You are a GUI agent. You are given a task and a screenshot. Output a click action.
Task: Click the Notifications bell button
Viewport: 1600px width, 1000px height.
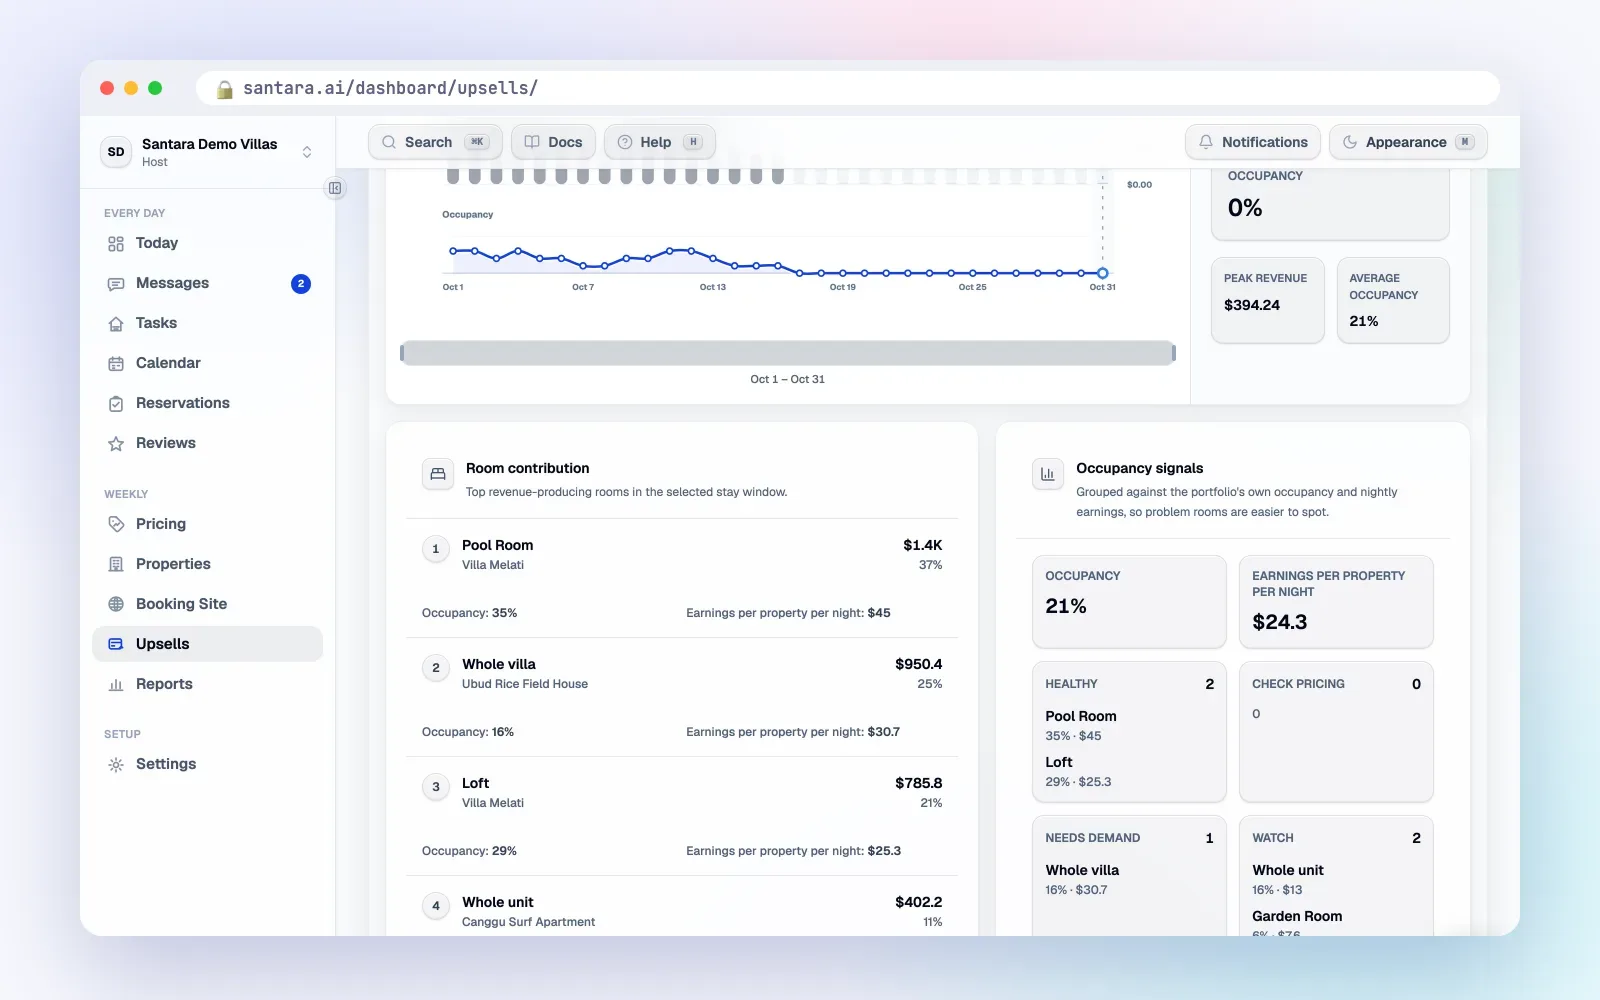pyautogui.click(x=1253, y=142)
